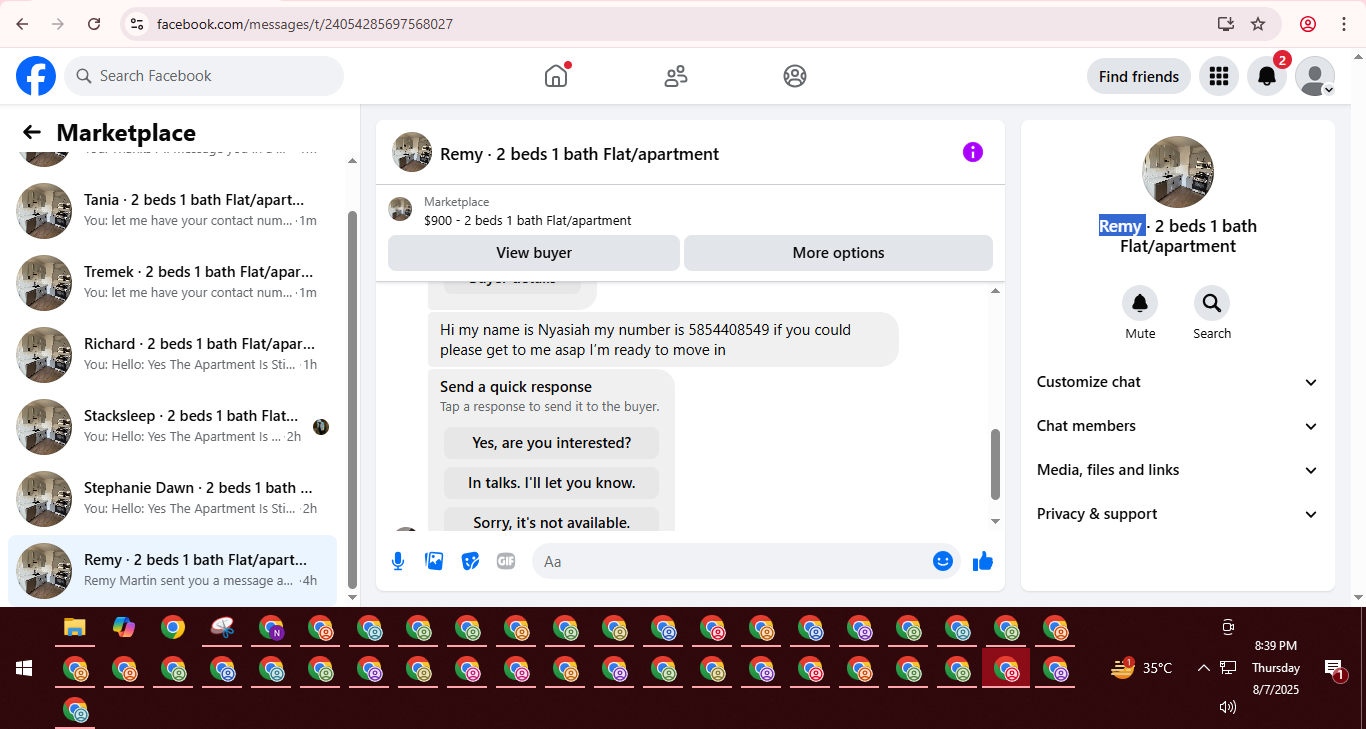Expand Media, files and links section
The width and height of the screenshot is (1366, 729).
[x=1178, y=470]
